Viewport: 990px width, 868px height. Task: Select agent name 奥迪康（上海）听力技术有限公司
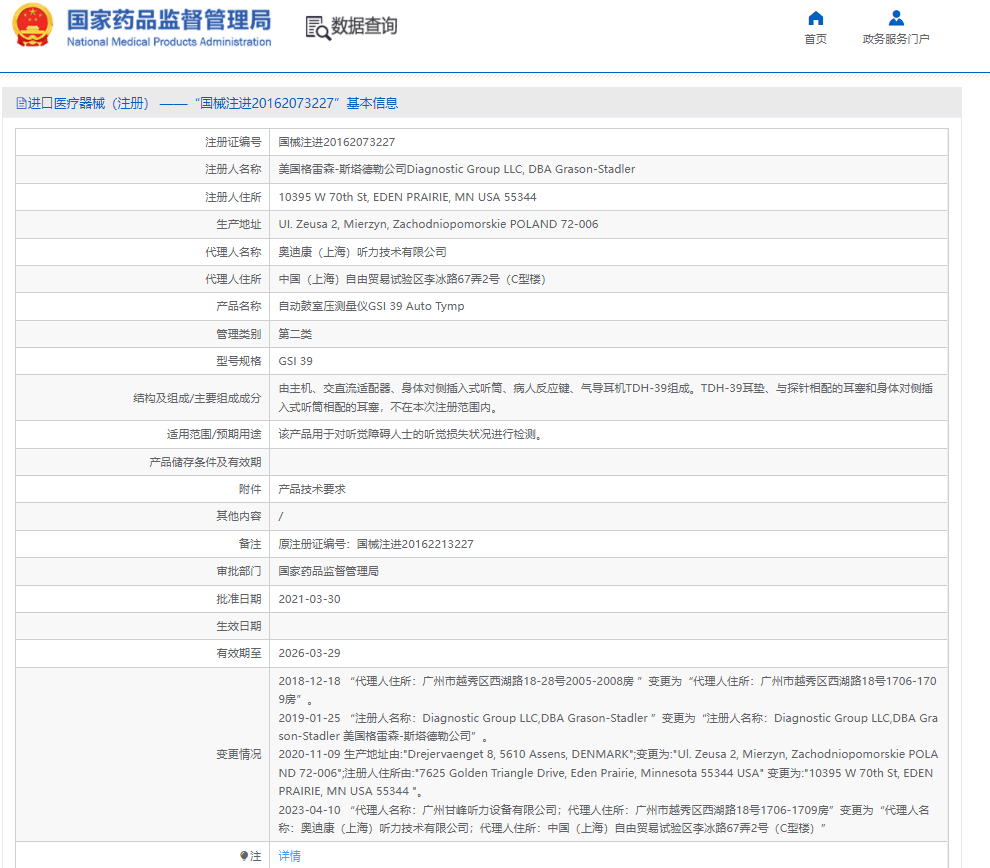pyautogui.click(x=362, y=252)
